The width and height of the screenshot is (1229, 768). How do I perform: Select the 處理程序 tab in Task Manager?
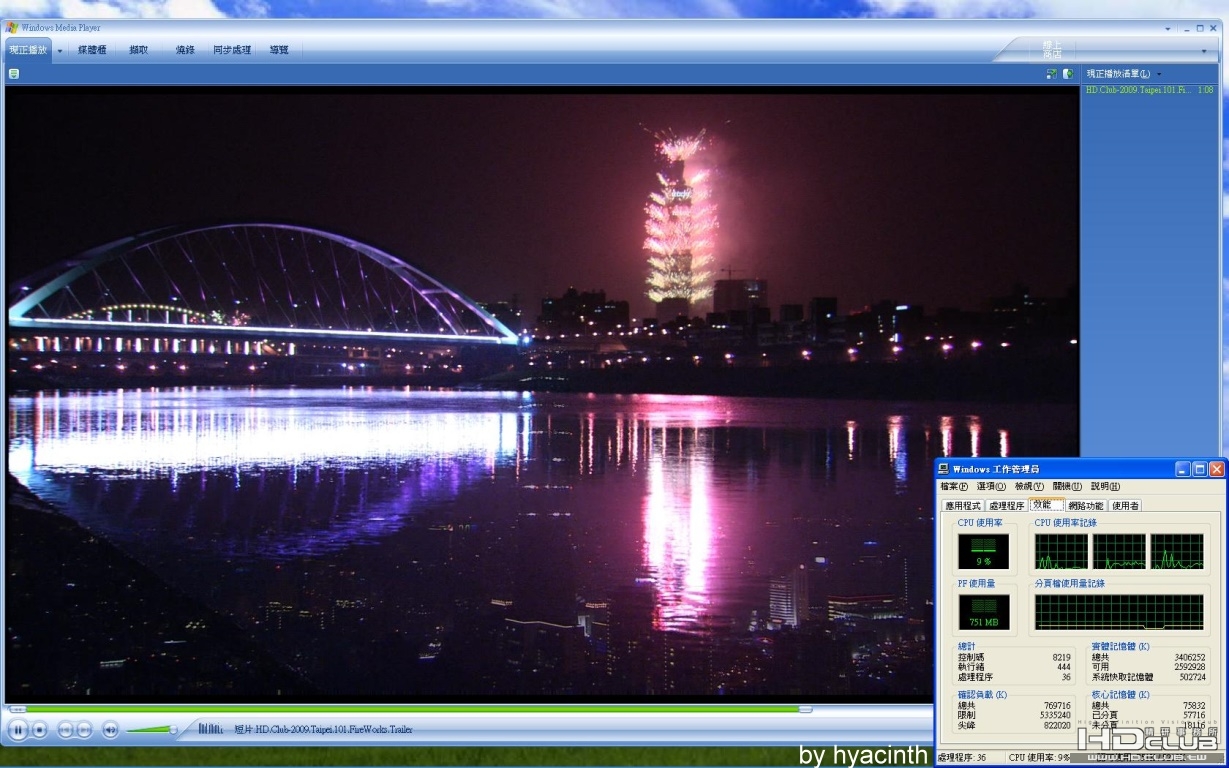(1007, 506)
